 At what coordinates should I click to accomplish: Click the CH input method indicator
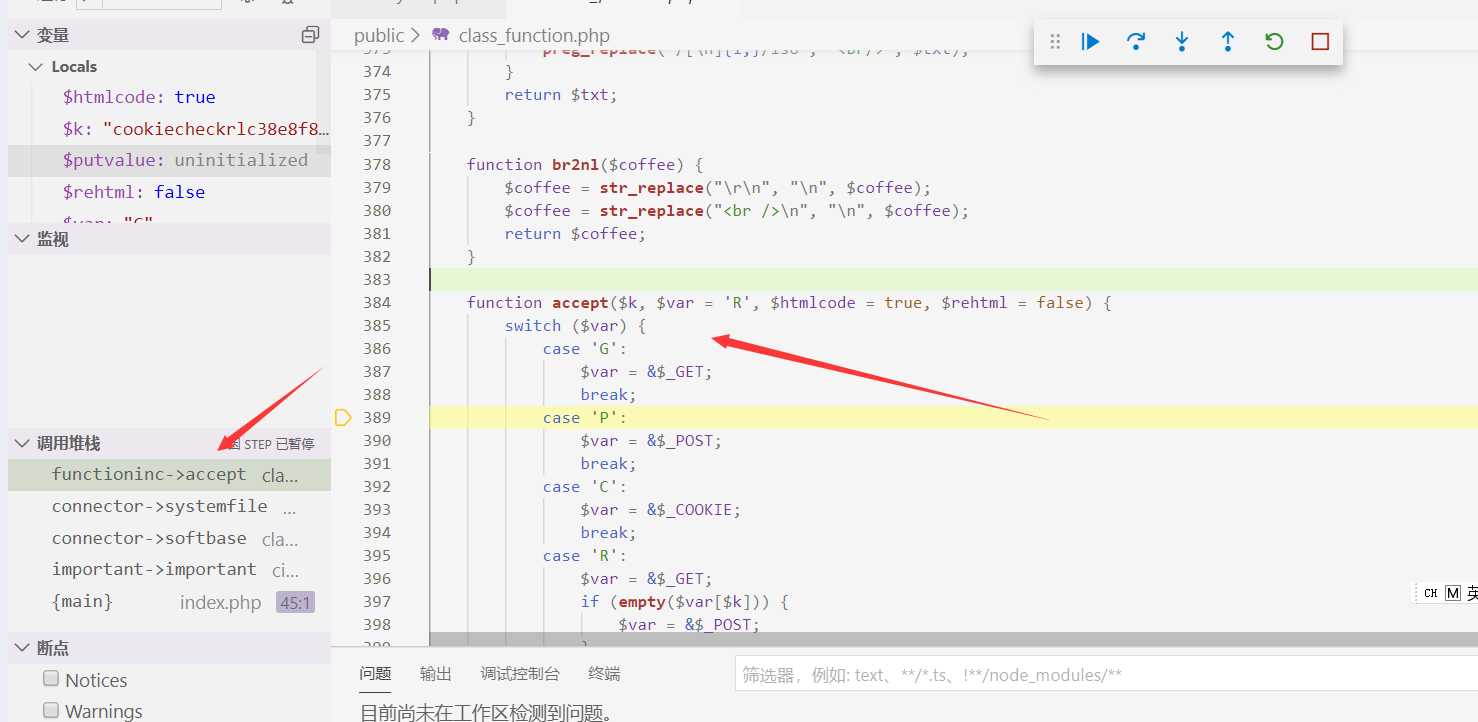click(1431, 593)
